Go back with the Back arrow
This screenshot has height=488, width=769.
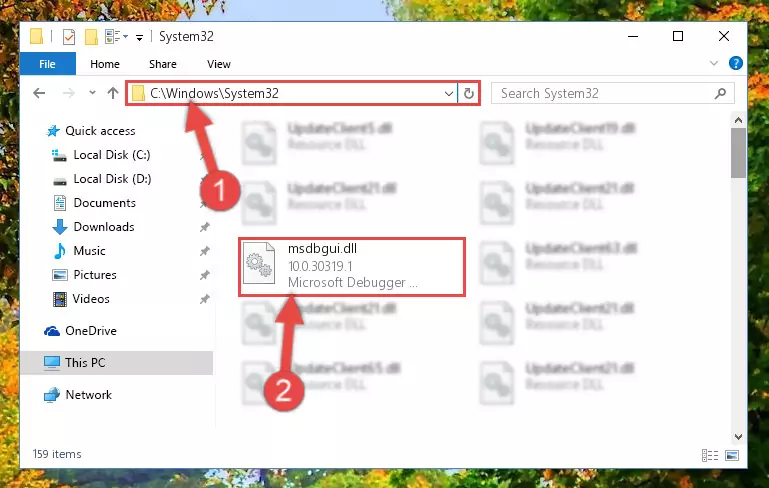39,93
